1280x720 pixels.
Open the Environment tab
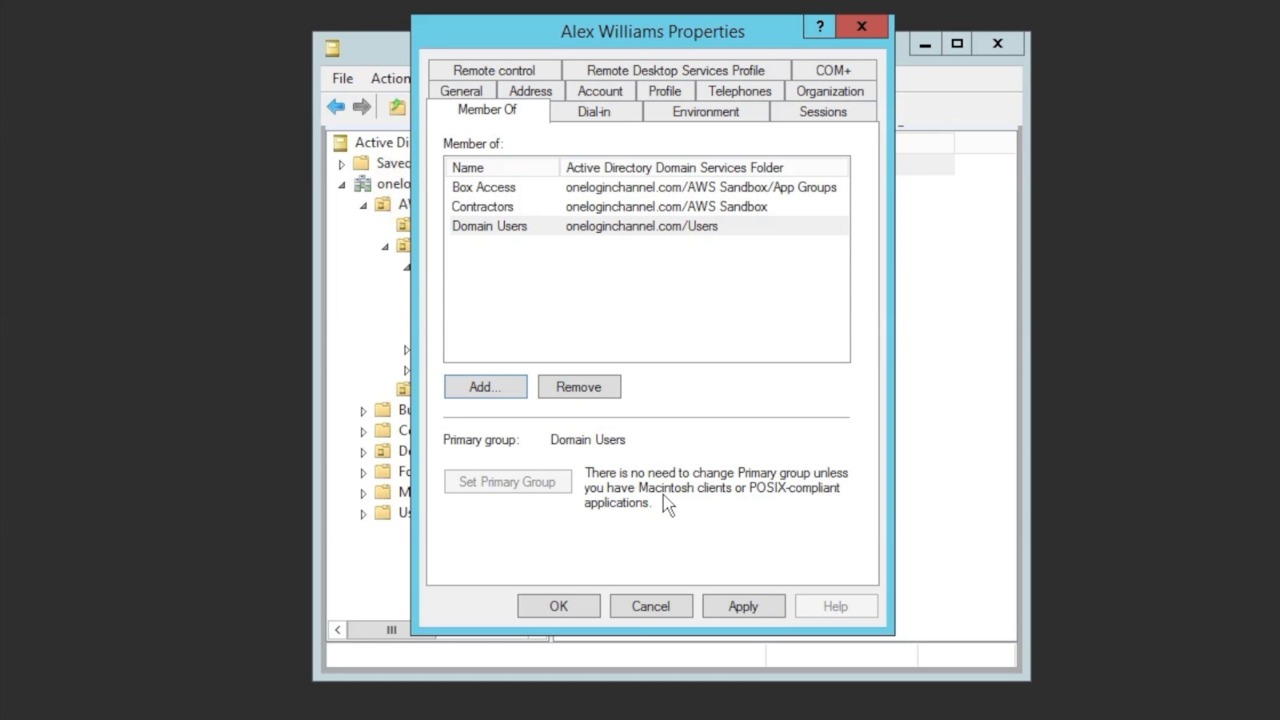[x=706, y=112]
